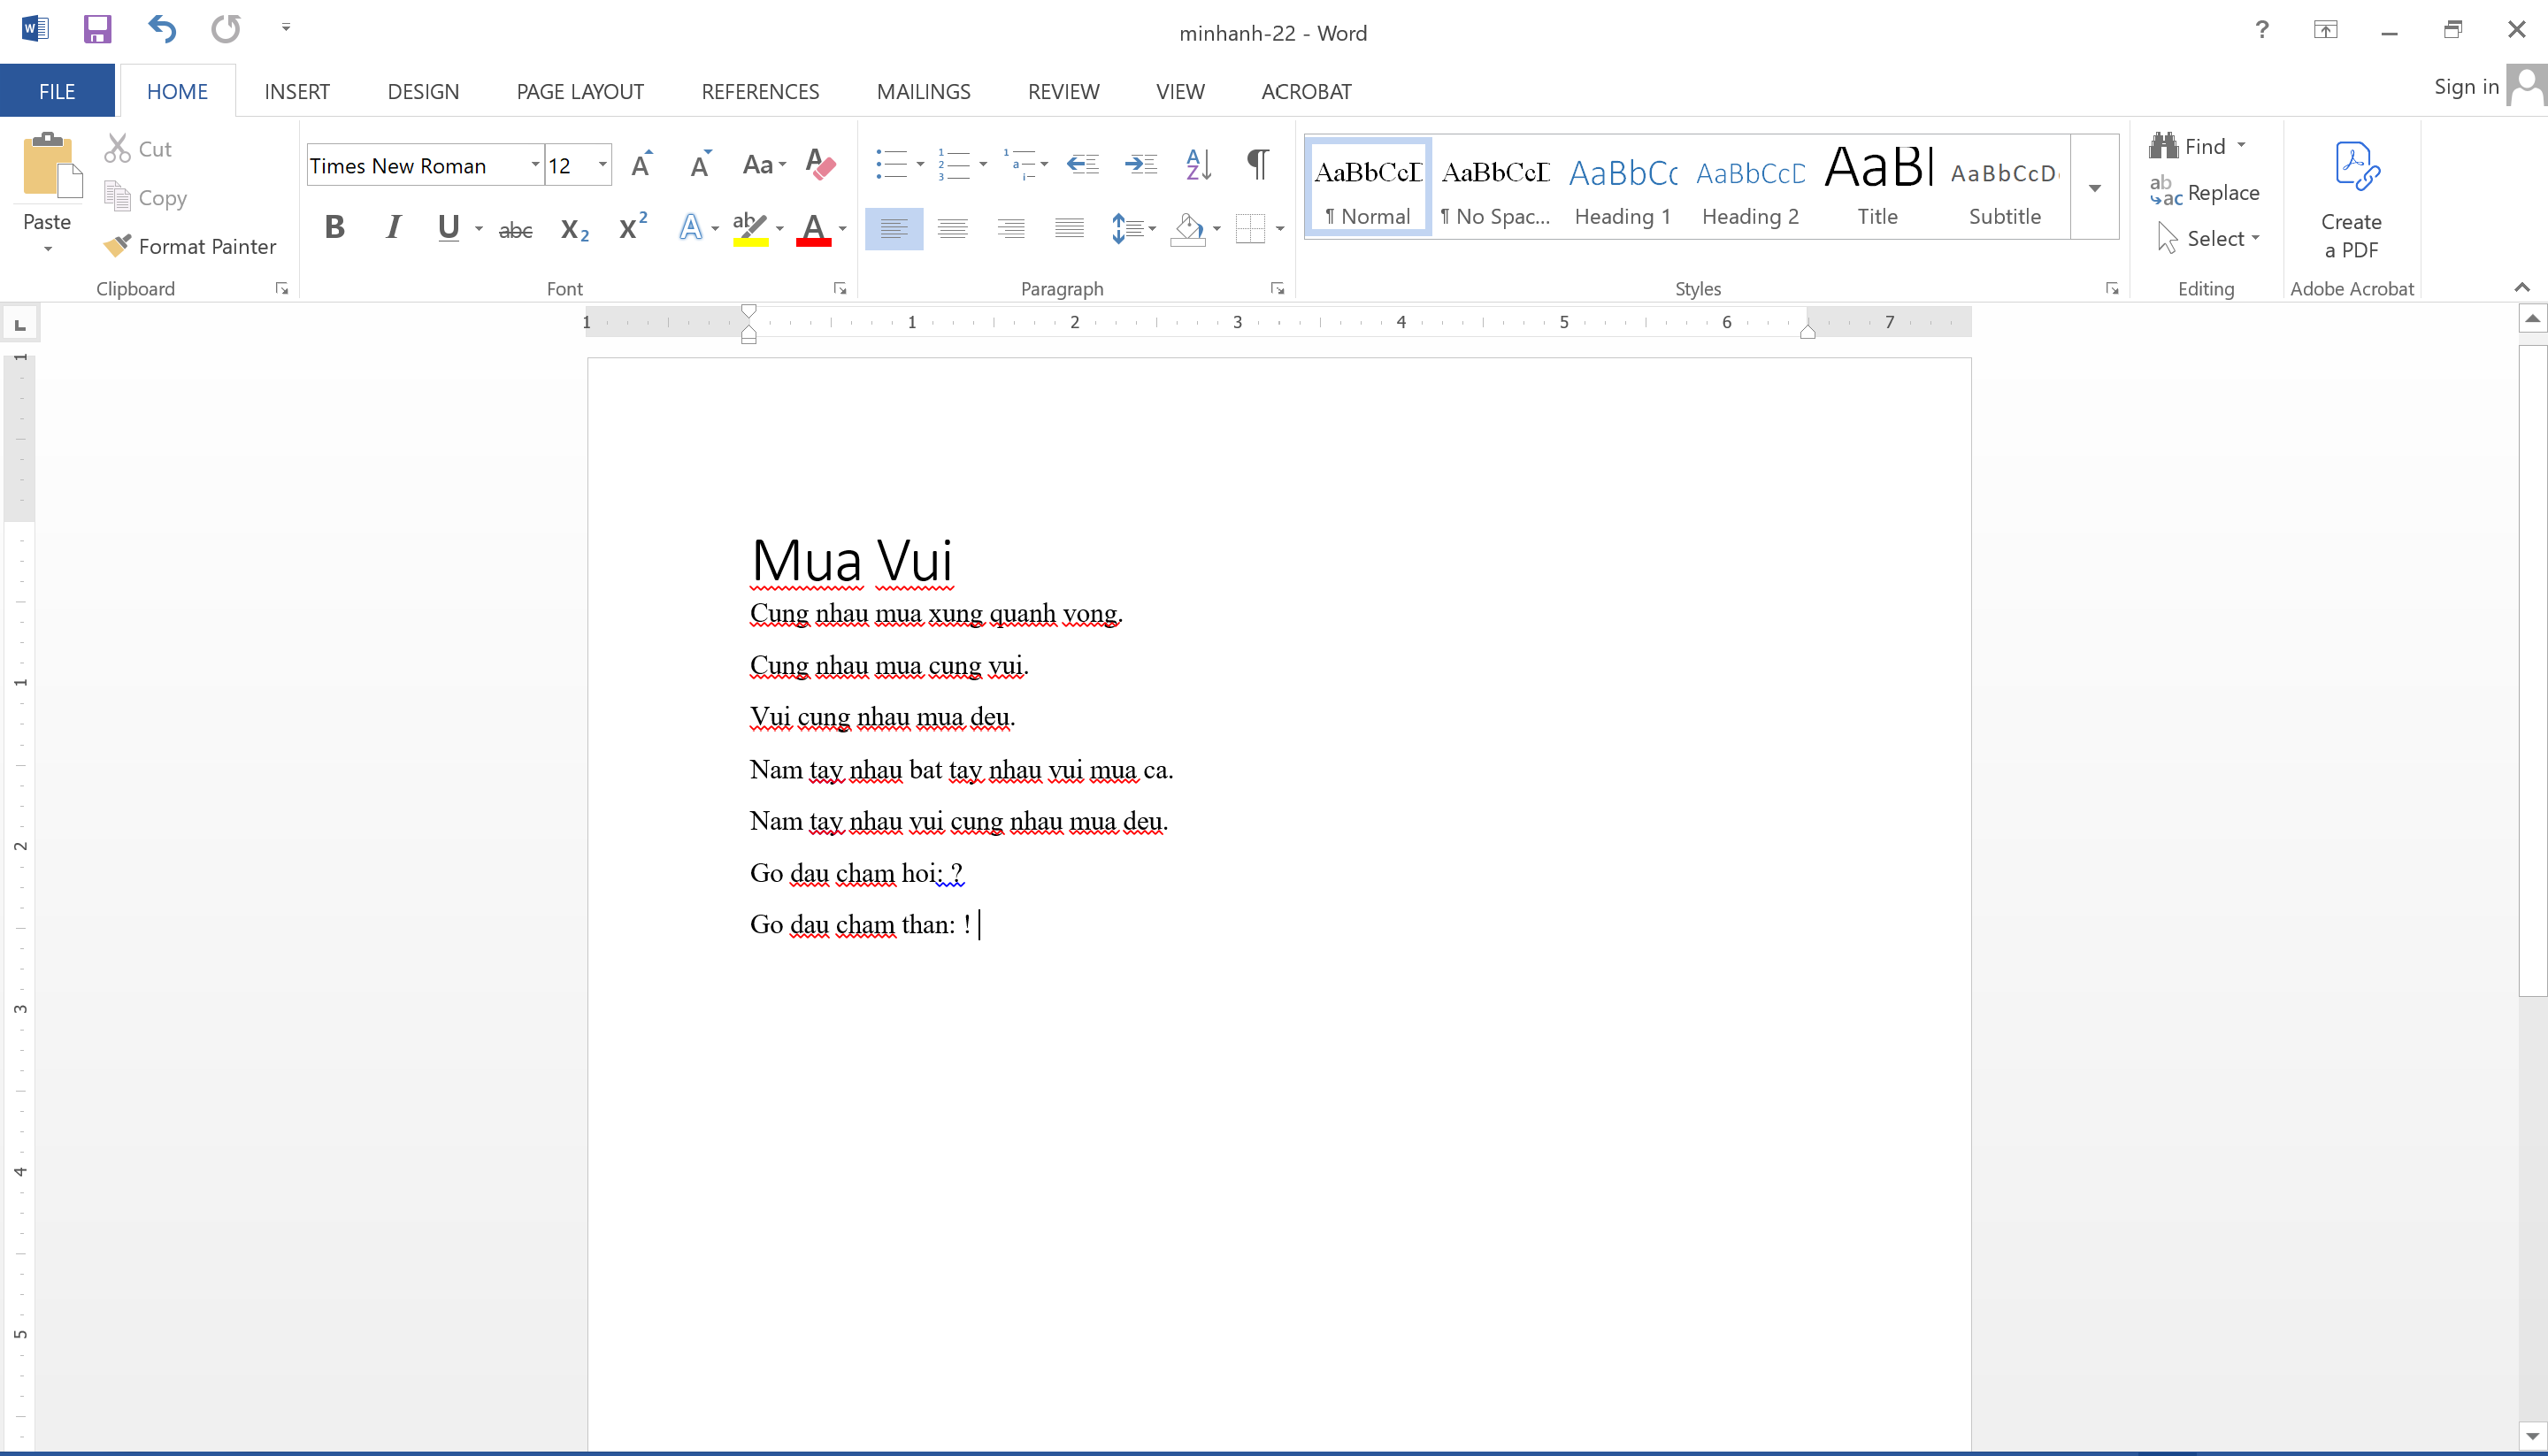This screenshot has width=2548, height=1456.
Task: Click the Replace button
Action: click(x=2205, y=192)
